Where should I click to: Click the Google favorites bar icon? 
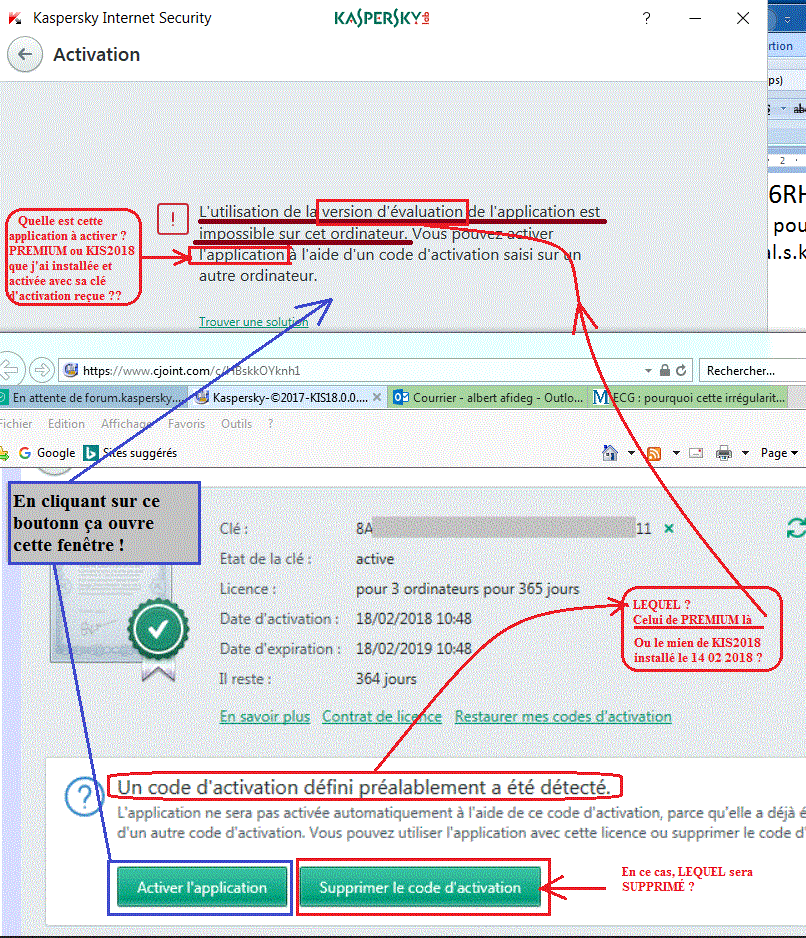pyautogui.click(x=25, y=453)
